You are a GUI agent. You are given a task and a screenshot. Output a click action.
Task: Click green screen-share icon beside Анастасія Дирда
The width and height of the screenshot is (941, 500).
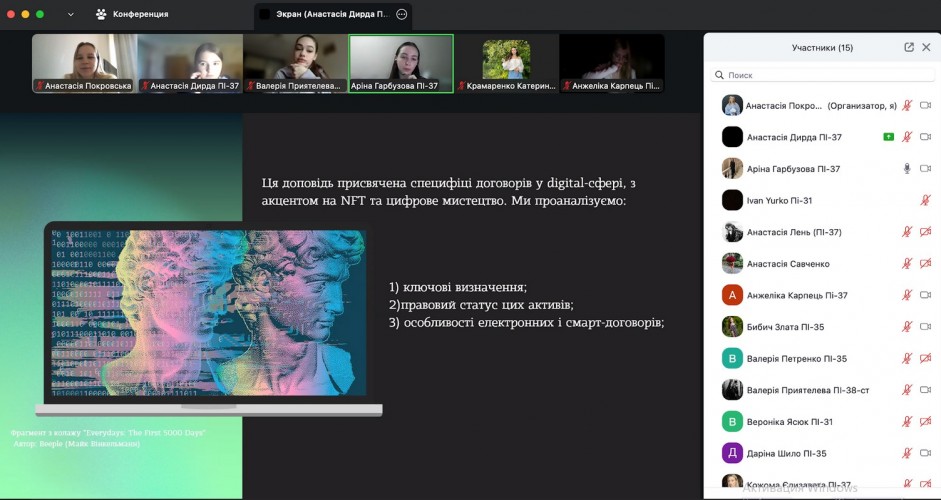coord(888,137)
